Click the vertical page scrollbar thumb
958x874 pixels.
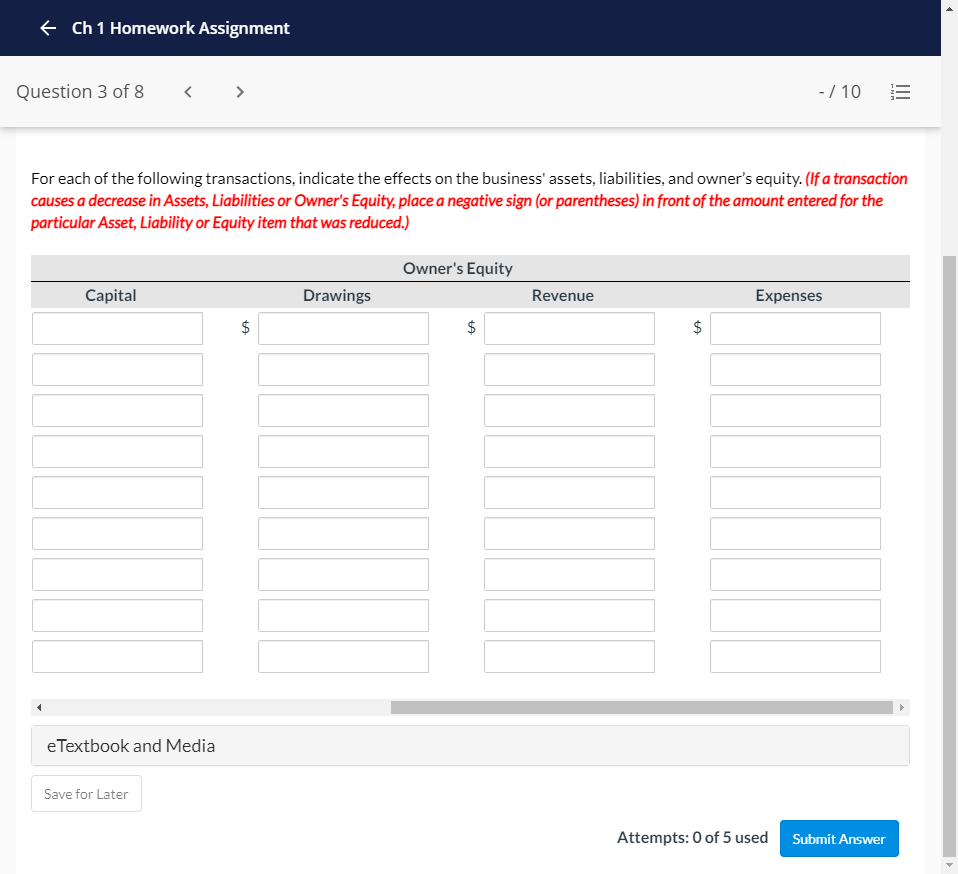point(949,556)
